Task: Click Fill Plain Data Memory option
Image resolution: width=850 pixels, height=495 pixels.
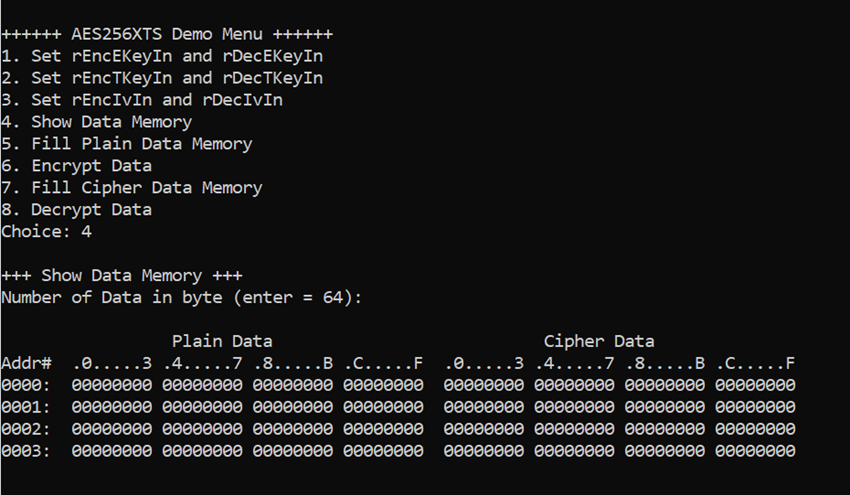Action: click(127, 144)
